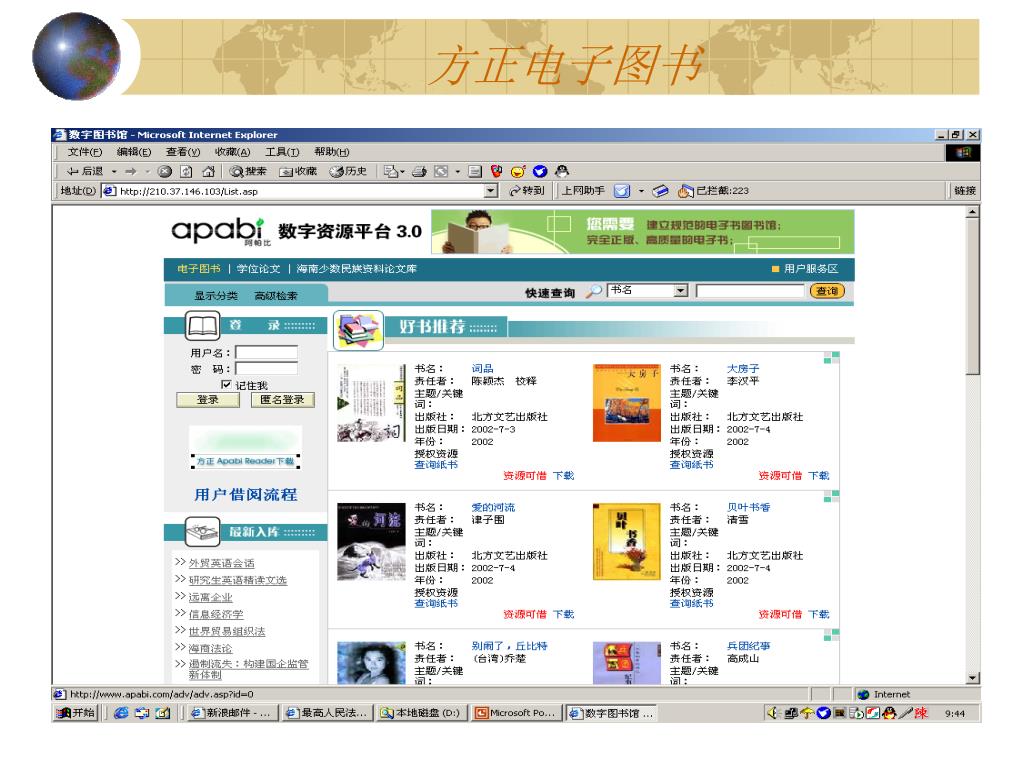Click the 转到 Go button
Image resolution: width=1024 pixels, height=768 pixels.
point(527,191)
